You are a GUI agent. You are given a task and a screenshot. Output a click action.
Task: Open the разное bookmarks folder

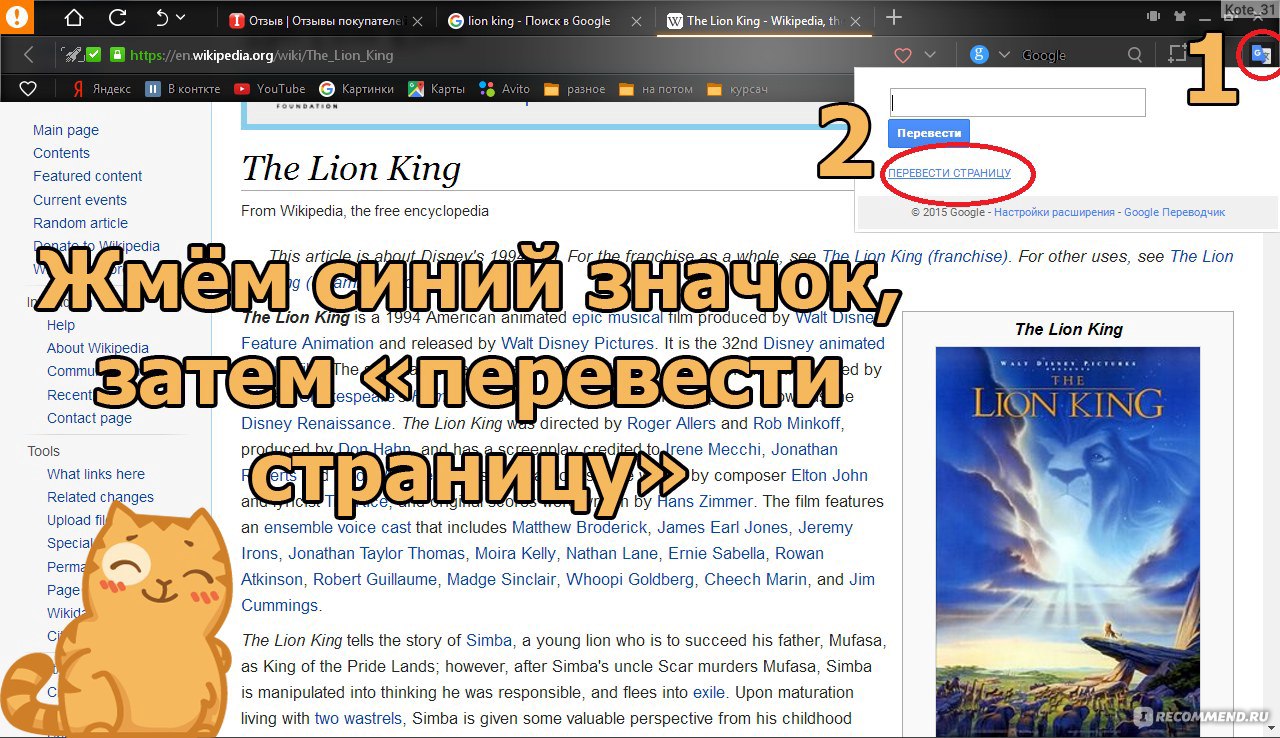574,89
